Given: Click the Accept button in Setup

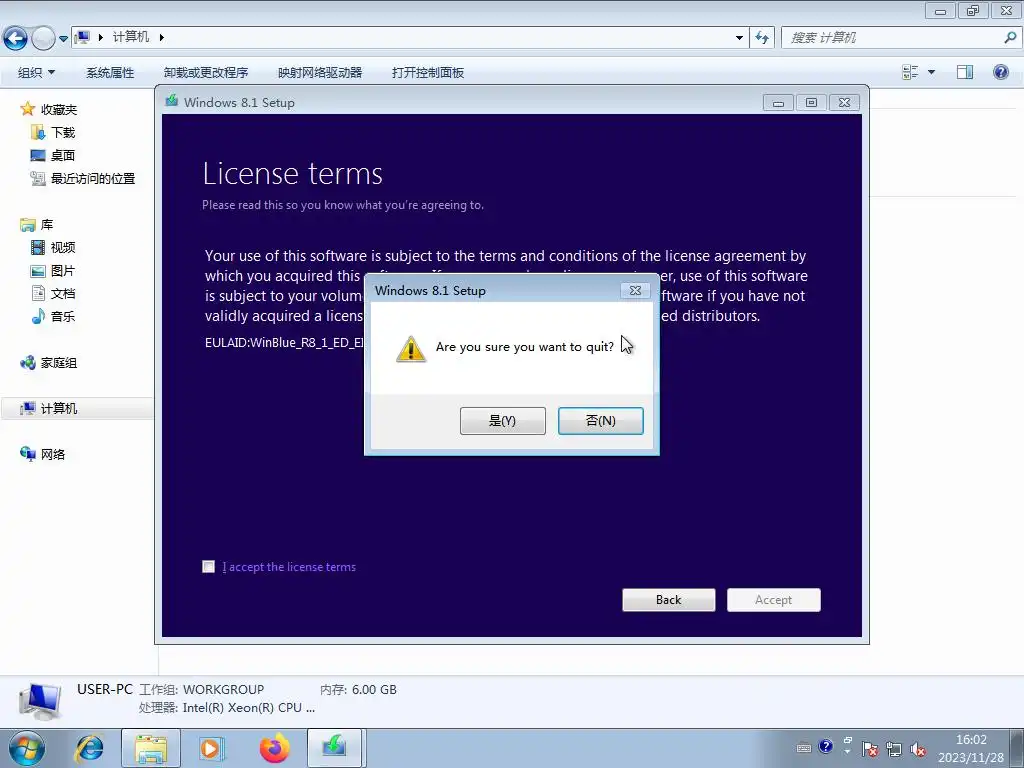Looking at the screenshot, I should point(773,600).
